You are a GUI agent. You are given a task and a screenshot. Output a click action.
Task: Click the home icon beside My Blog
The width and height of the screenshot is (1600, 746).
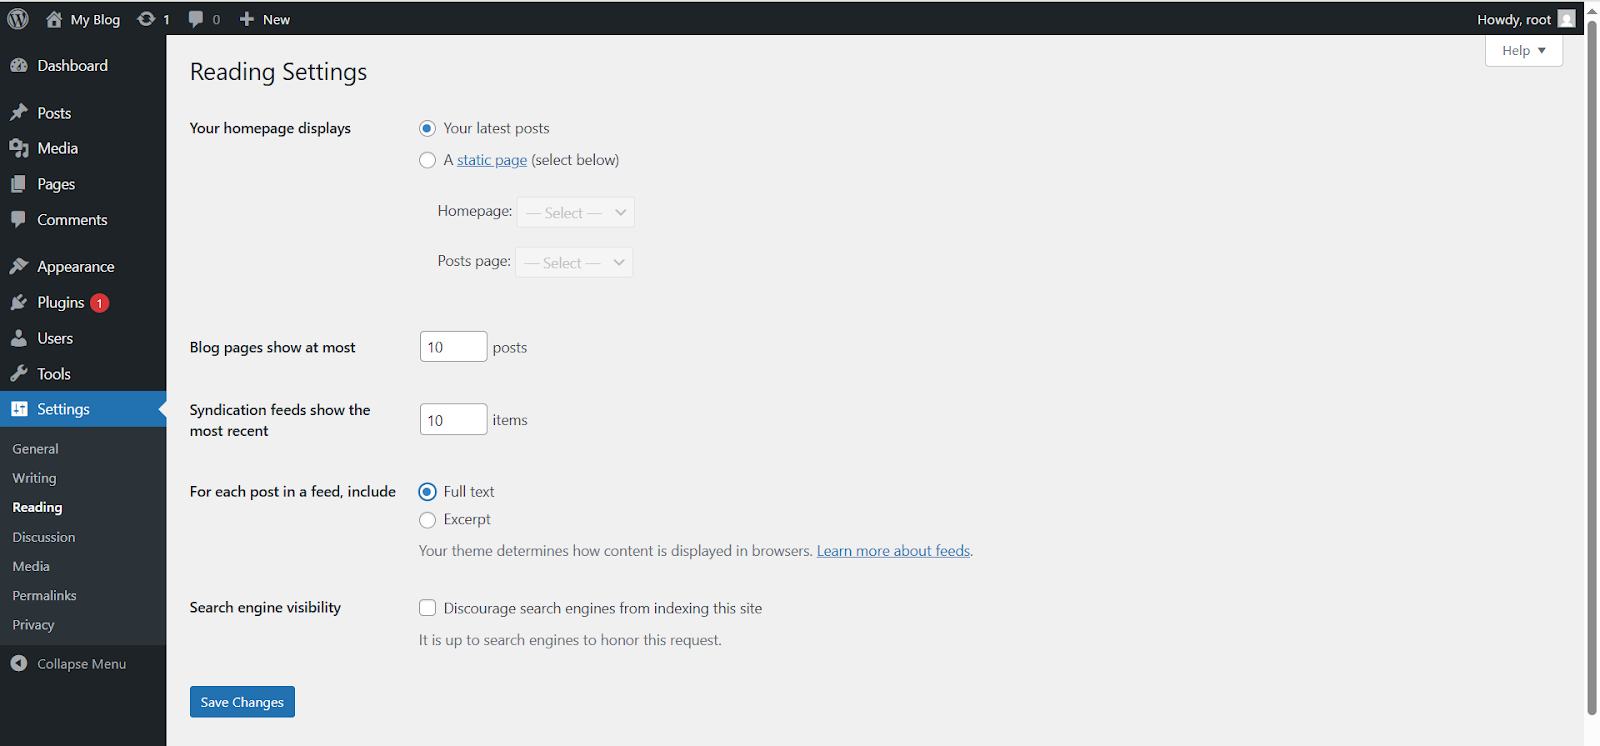(x=54, y=19)
